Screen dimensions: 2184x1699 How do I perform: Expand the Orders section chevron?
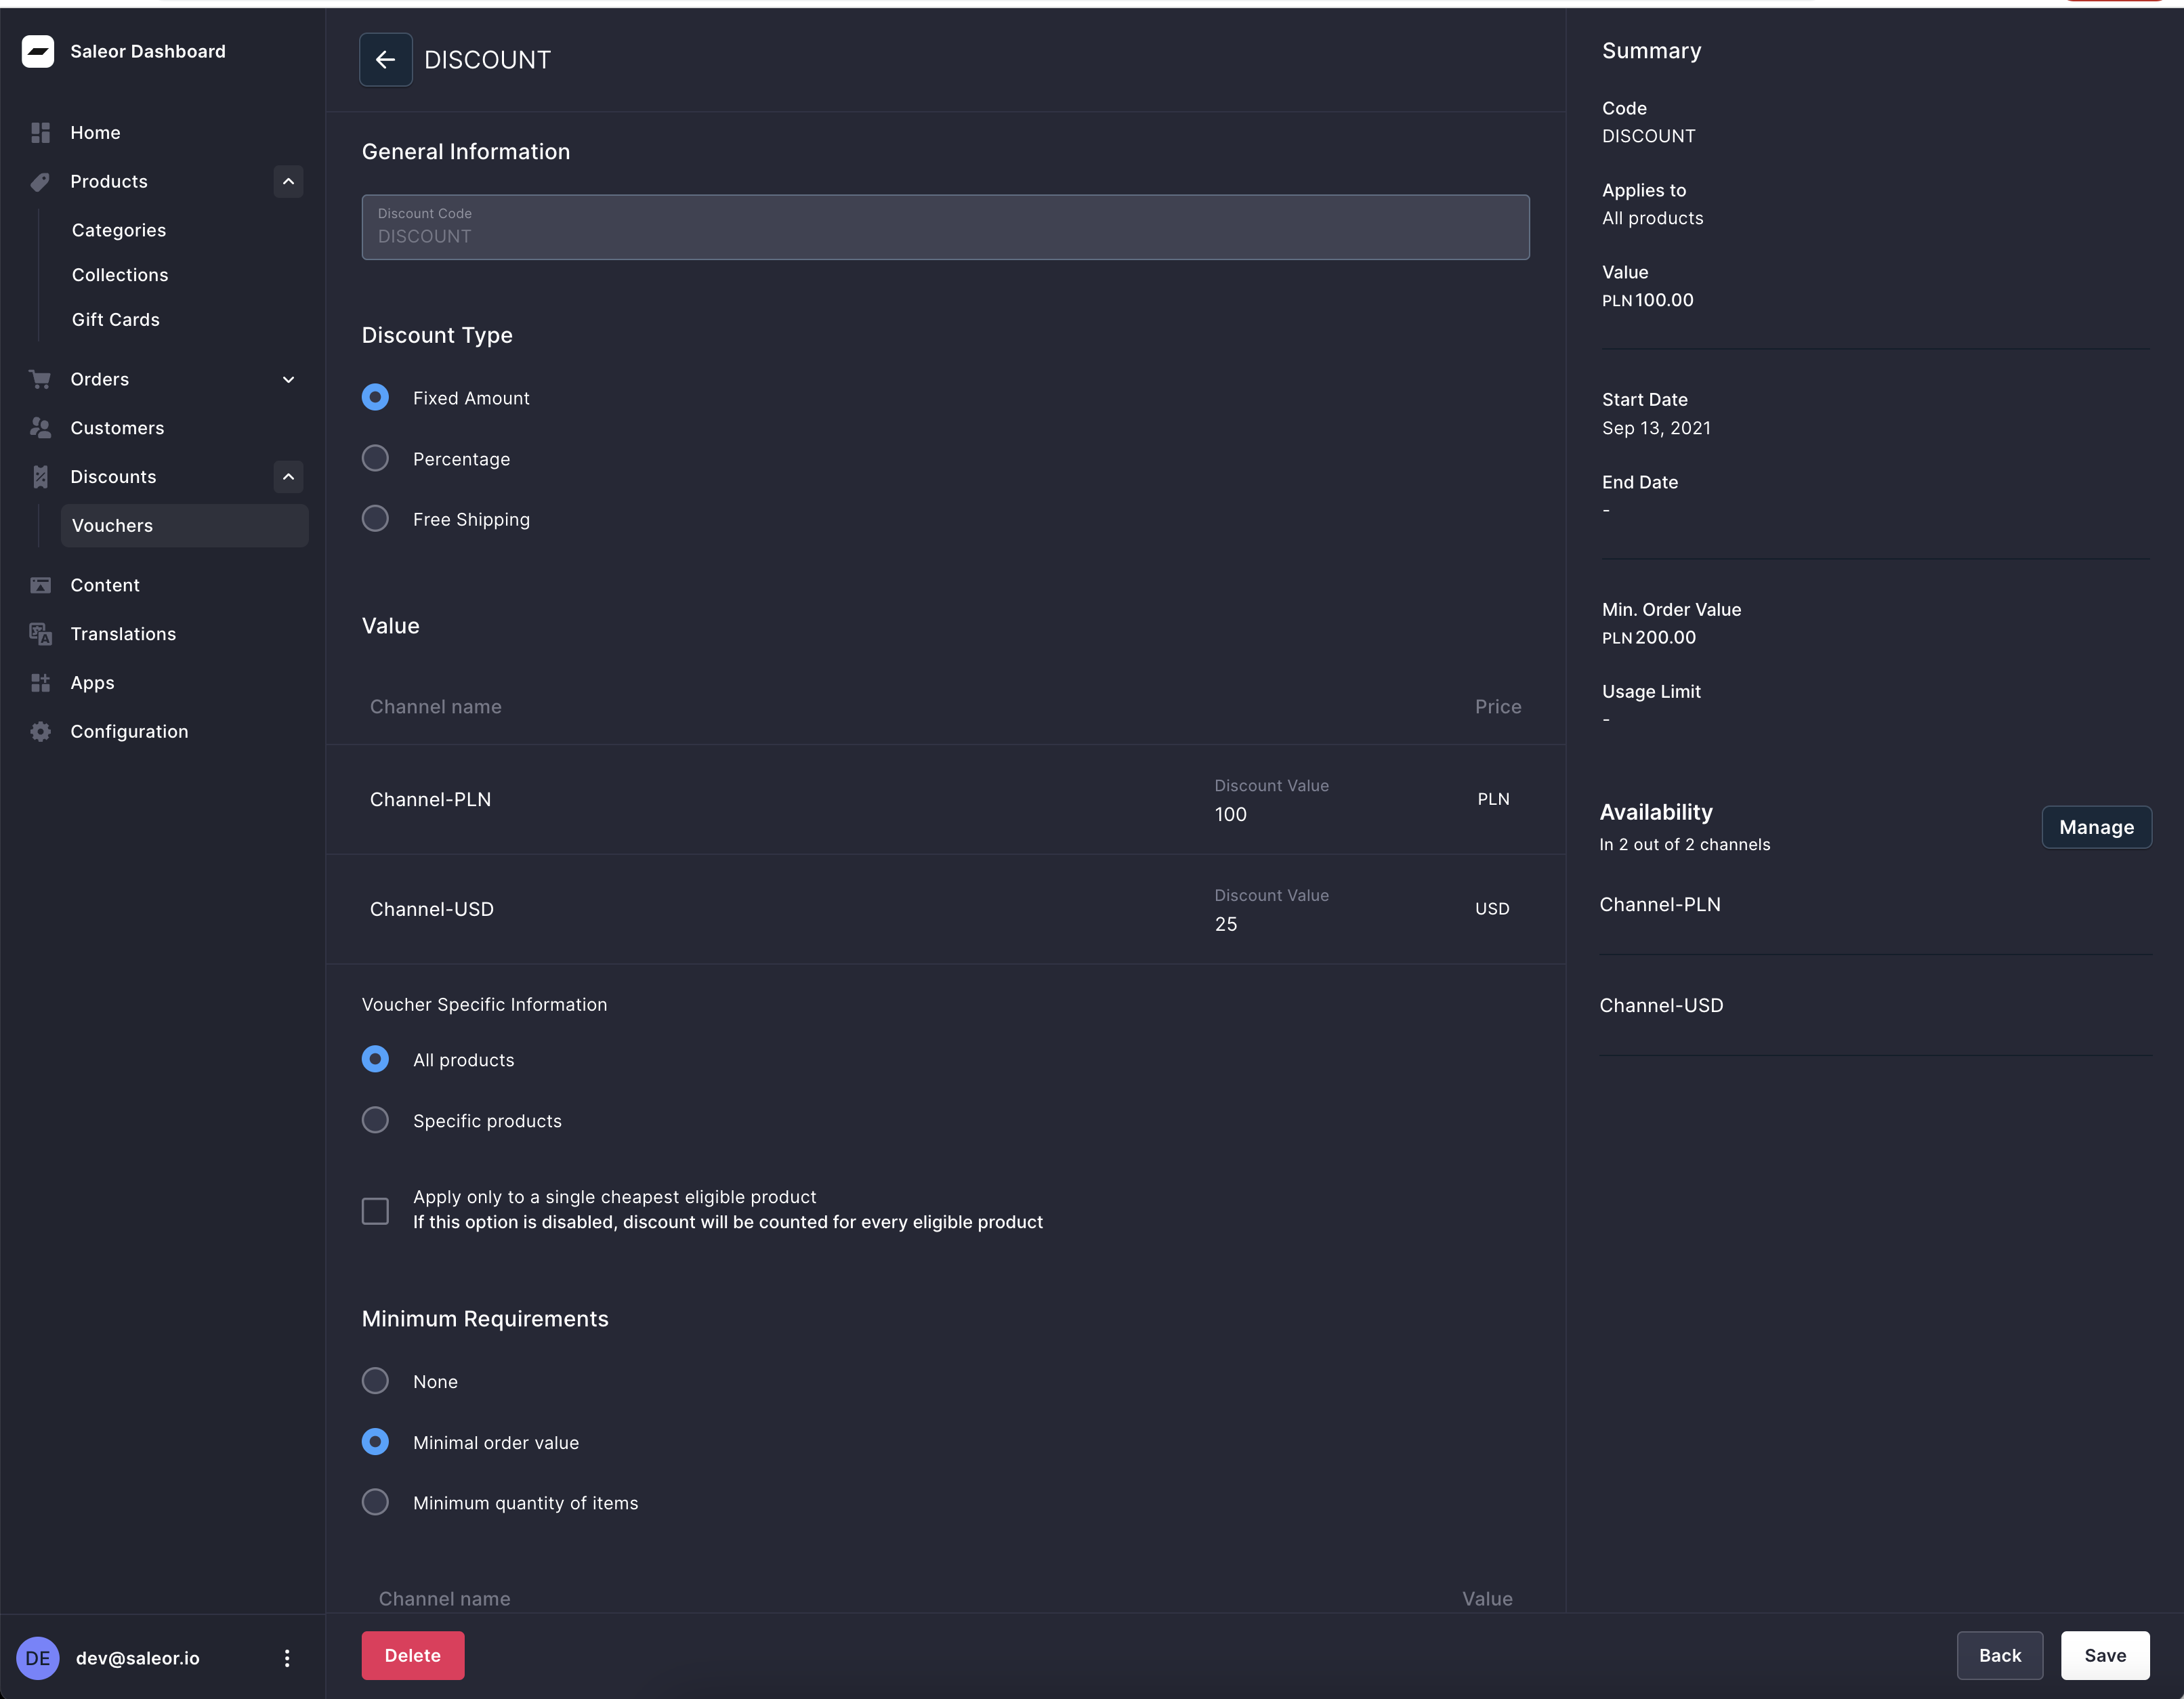[288, 379]
